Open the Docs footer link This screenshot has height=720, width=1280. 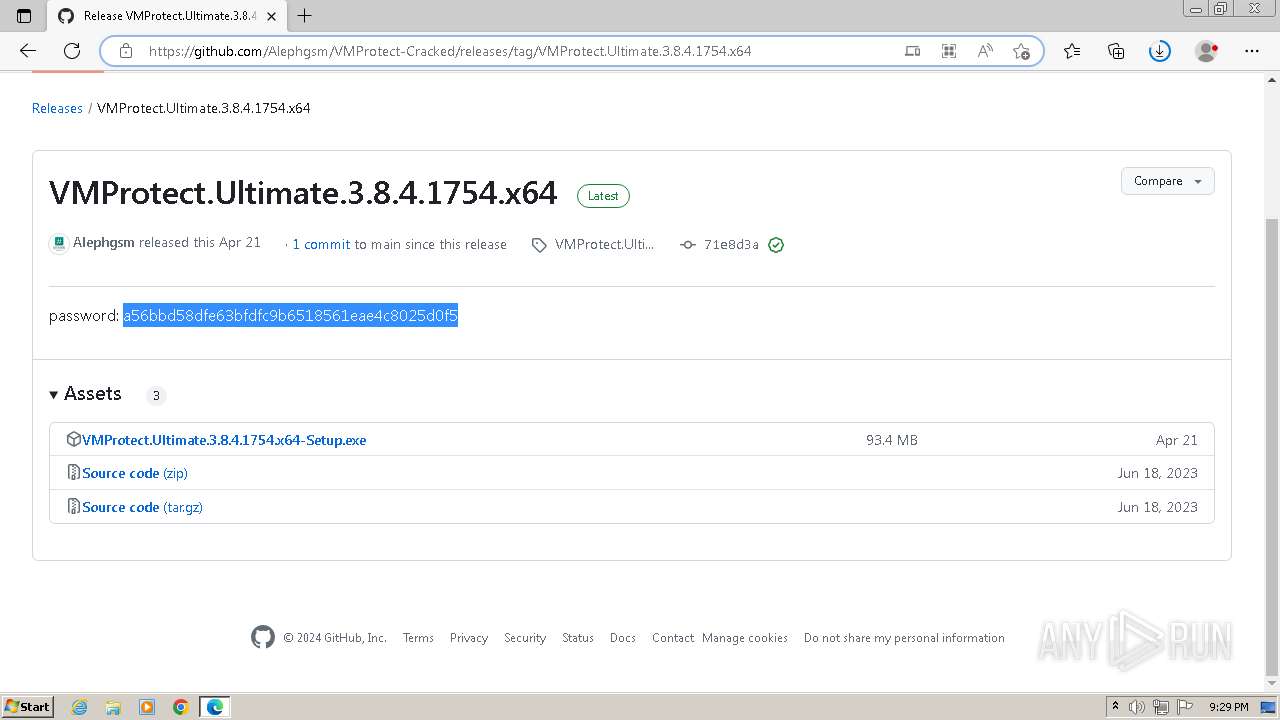tap(623, 638)
